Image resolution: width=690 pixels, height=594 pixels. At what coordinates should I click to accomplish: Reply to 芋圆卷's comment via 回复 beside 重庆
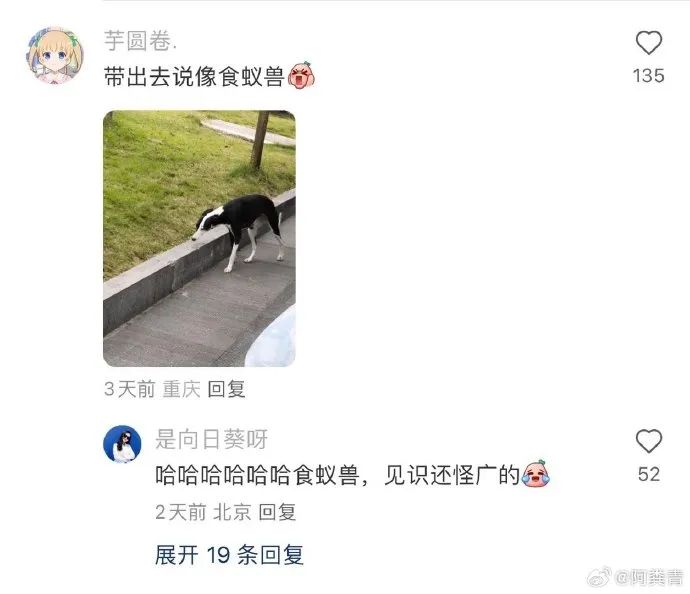[226, 389]
